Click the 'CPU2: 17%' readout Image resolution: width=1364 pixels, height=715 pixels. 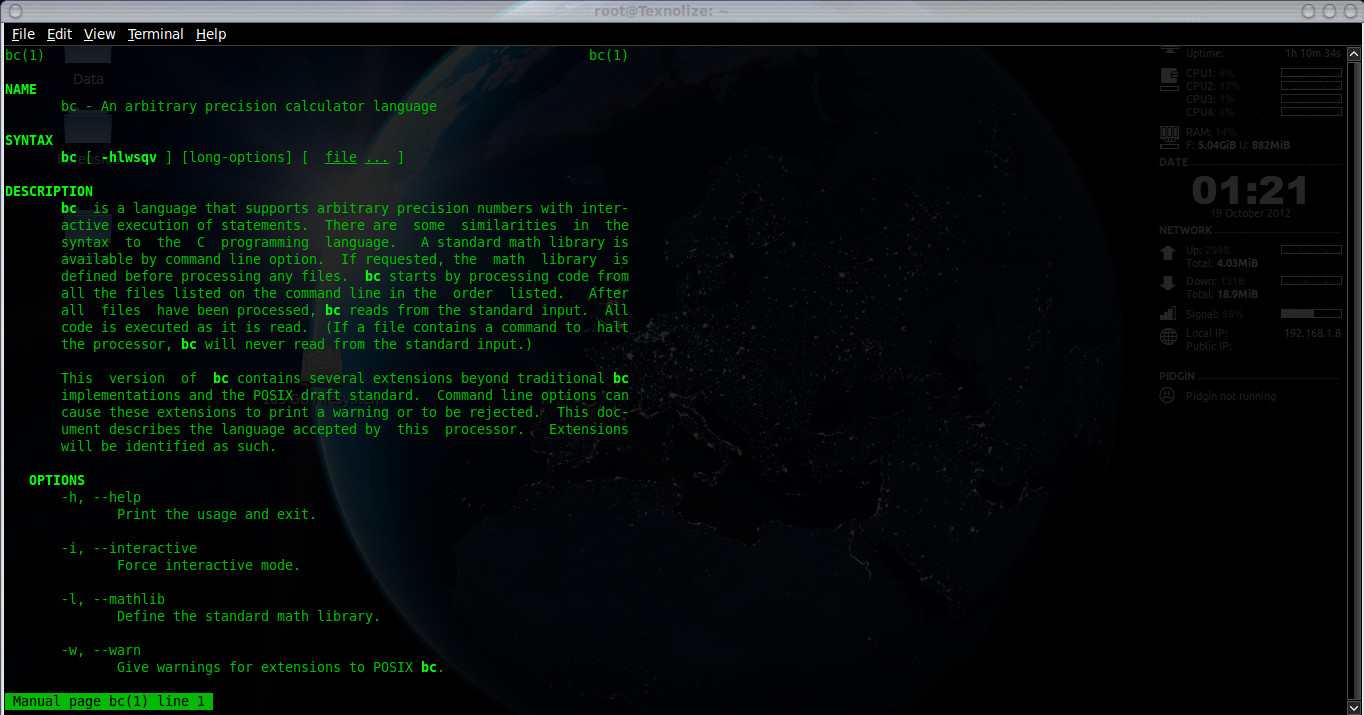[x=1213, y=87]
